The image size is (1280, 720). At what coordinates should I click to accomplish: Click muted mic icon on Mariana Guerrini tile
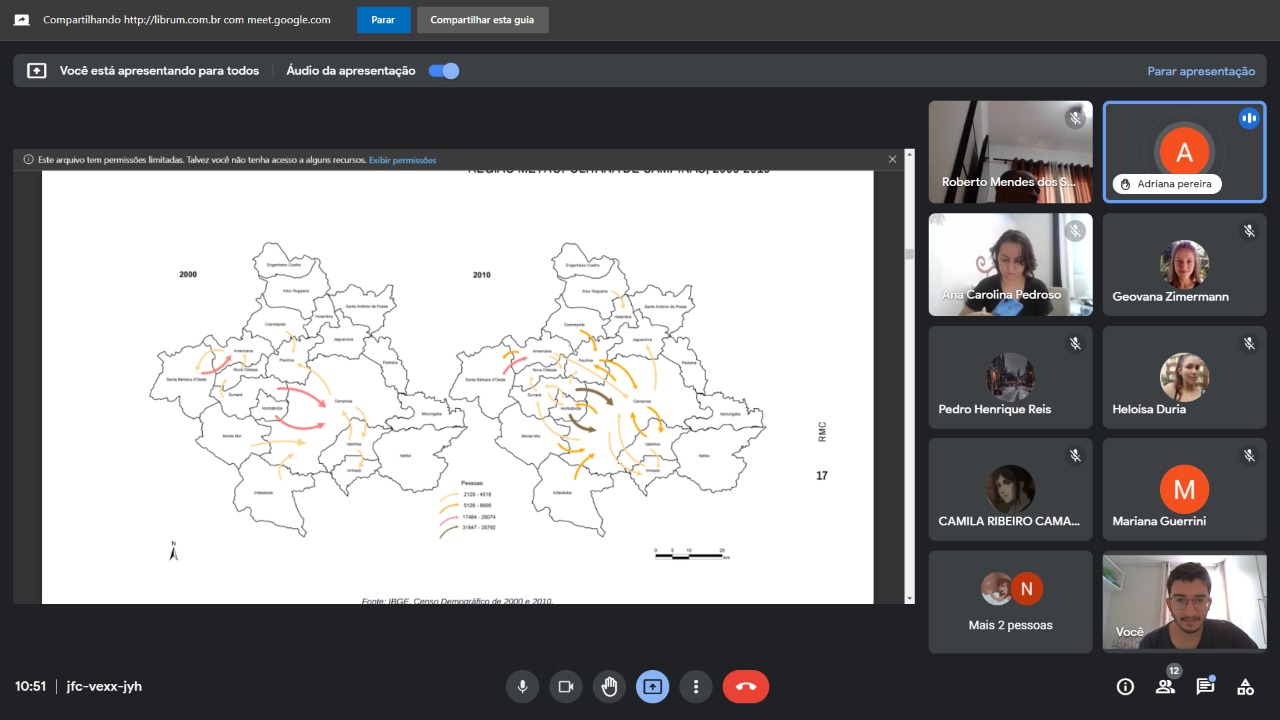(1249, 455)
